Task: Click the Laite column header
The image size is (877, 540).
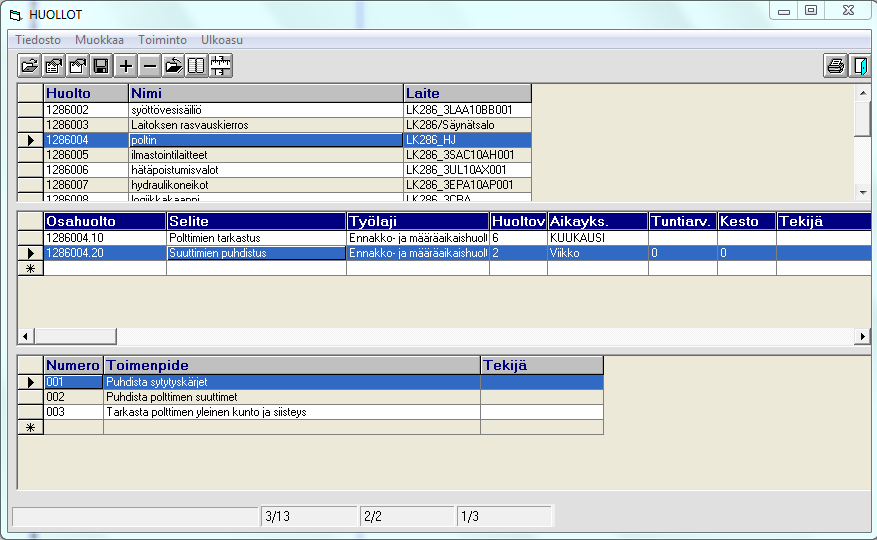Action: tap(467, 93)
